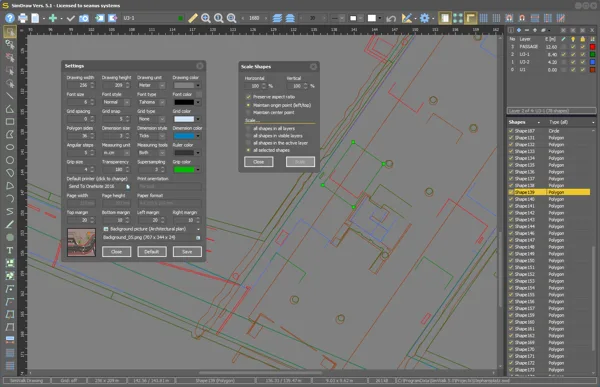
Task: Click the printer icon in toolbar
Action: click(23, 18)
